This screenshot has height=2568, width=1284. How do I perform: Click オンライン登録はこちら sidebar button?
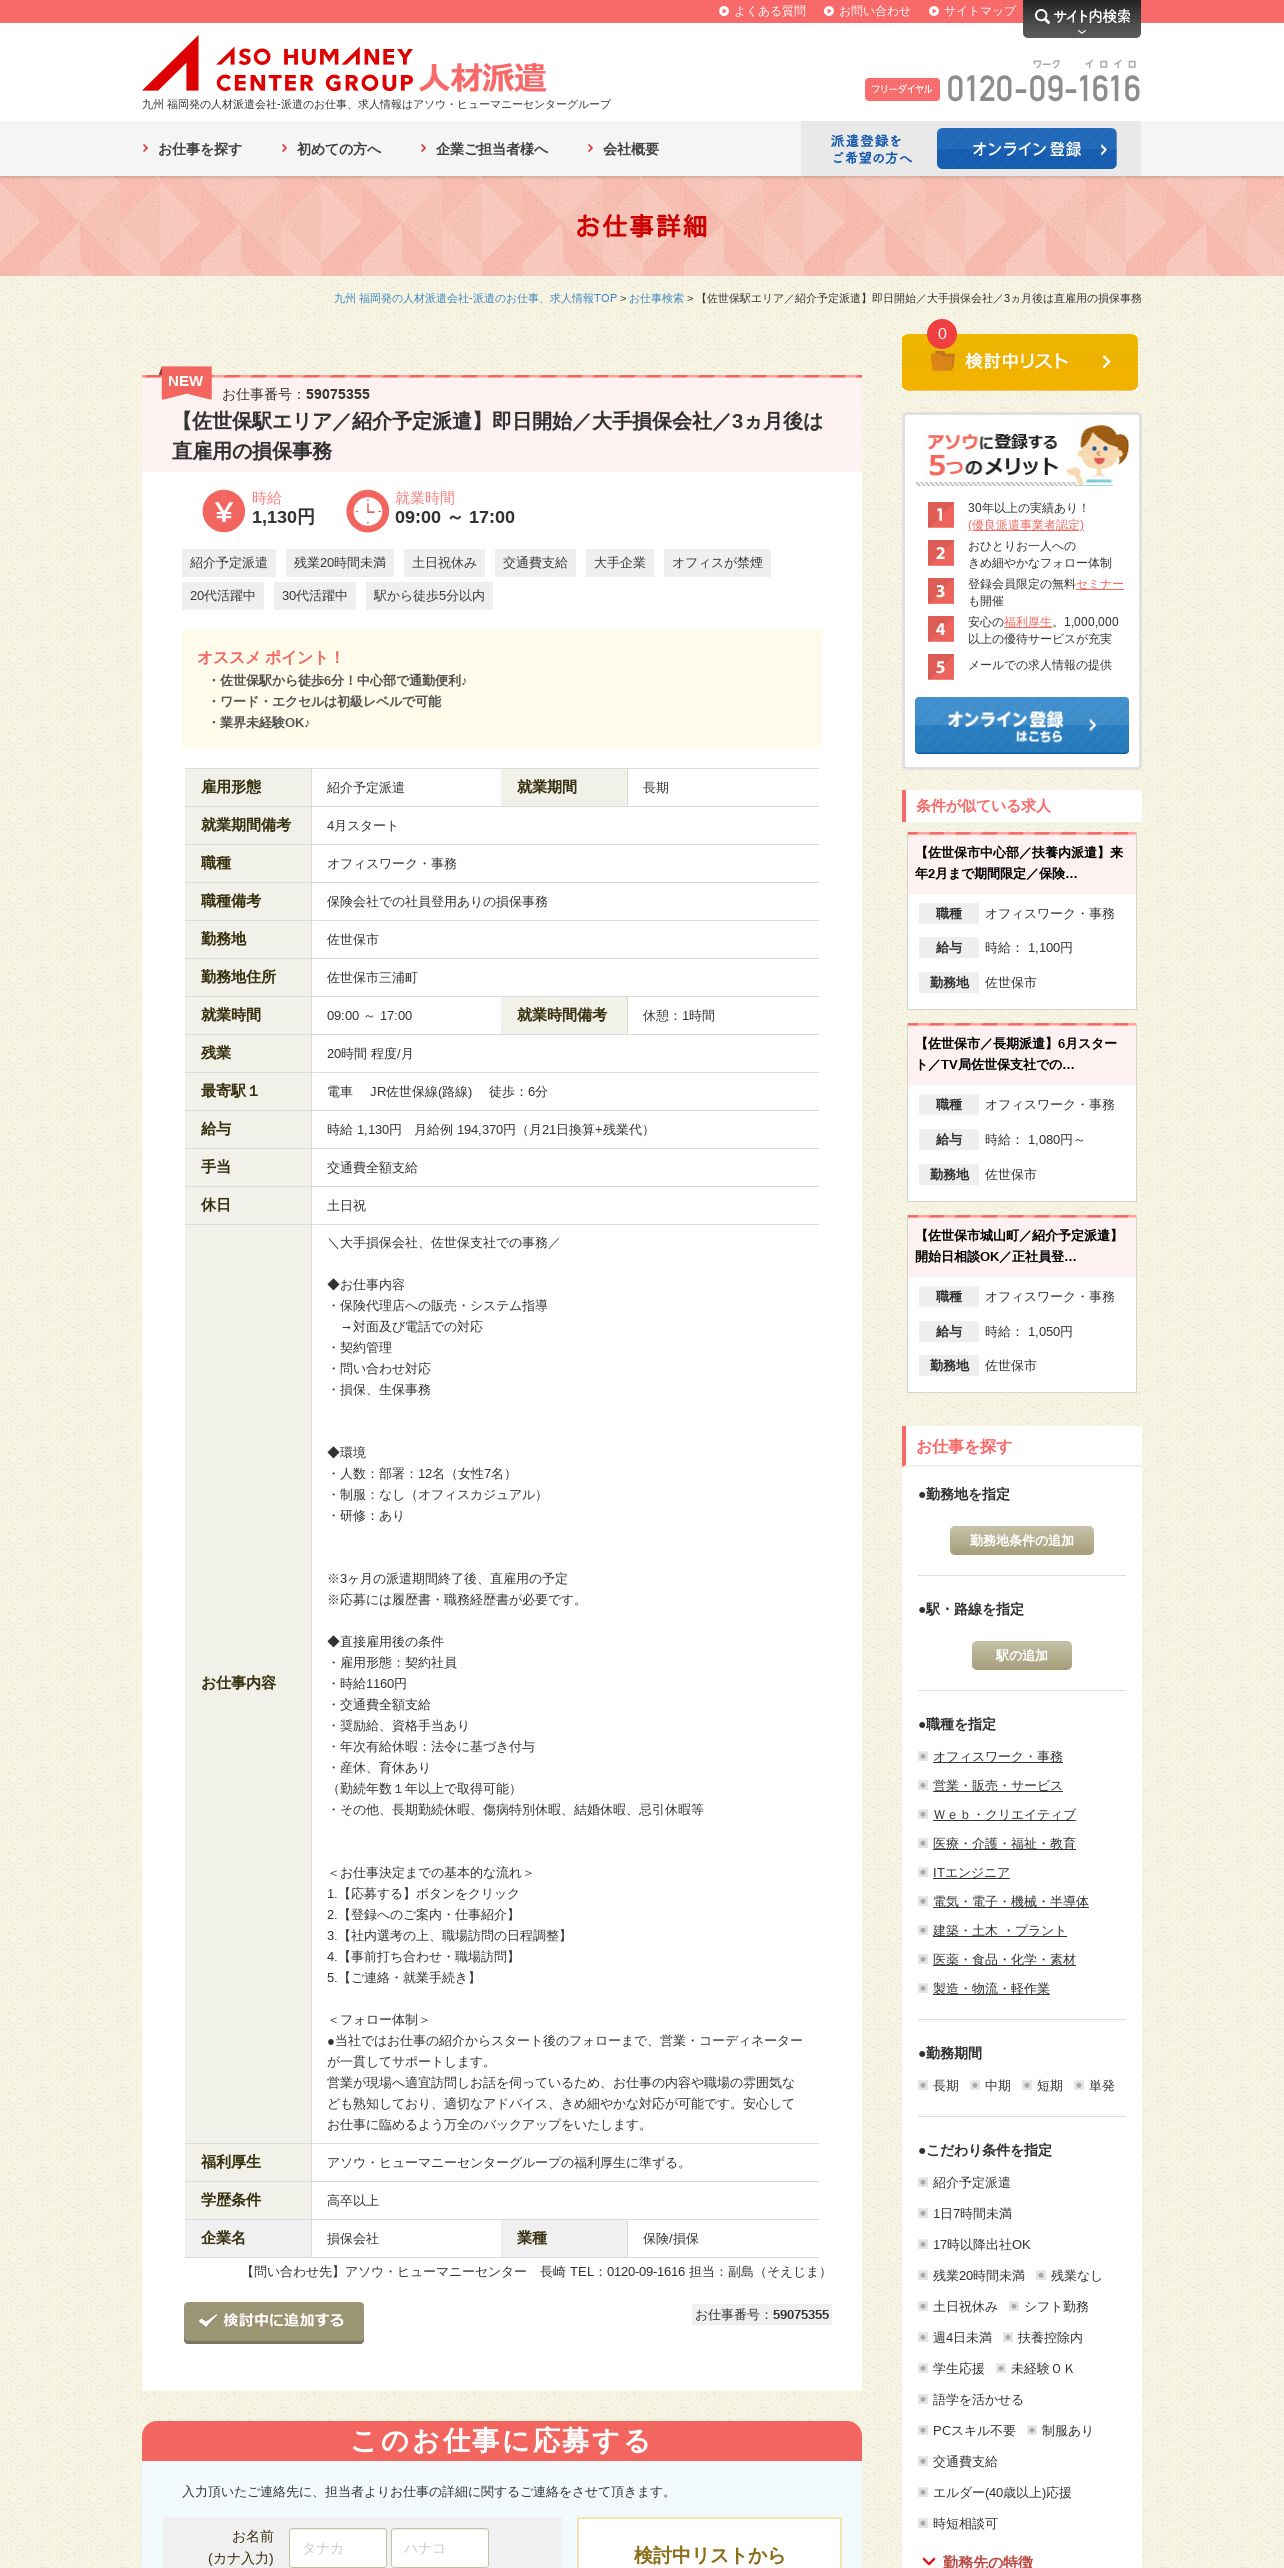click(1022, 725)
